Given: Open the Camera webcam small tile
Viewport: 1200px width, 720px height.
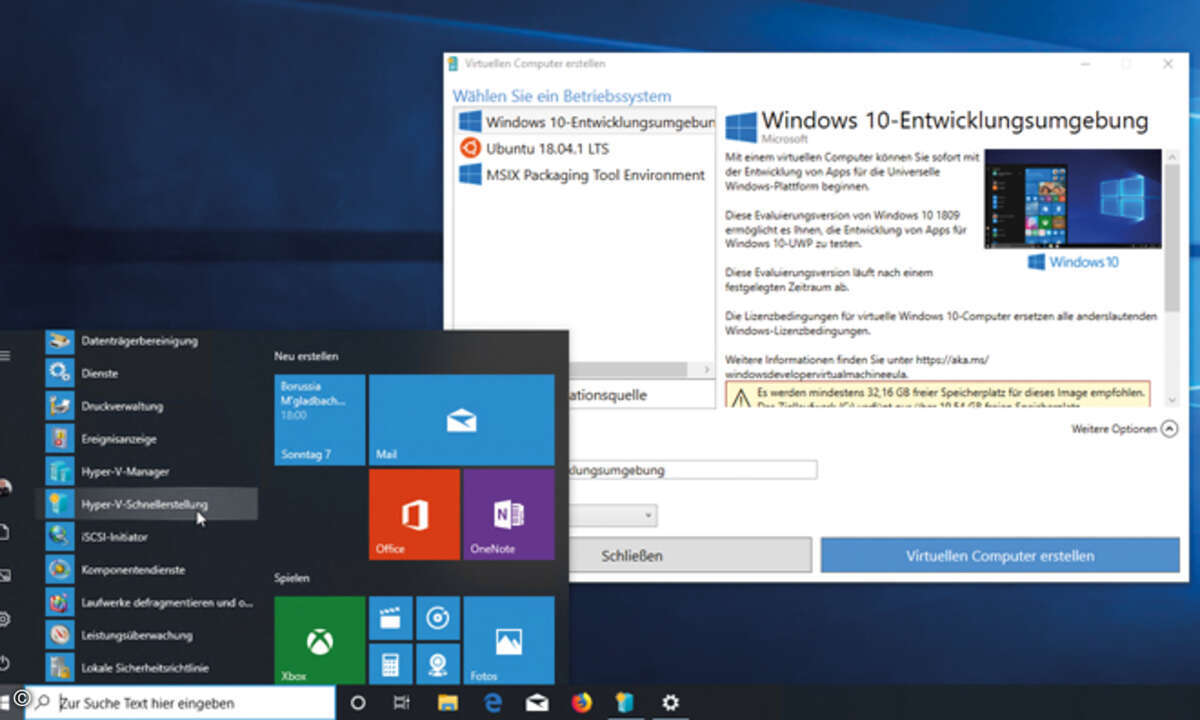Looking at the screenshot, I should click(438, 664).
